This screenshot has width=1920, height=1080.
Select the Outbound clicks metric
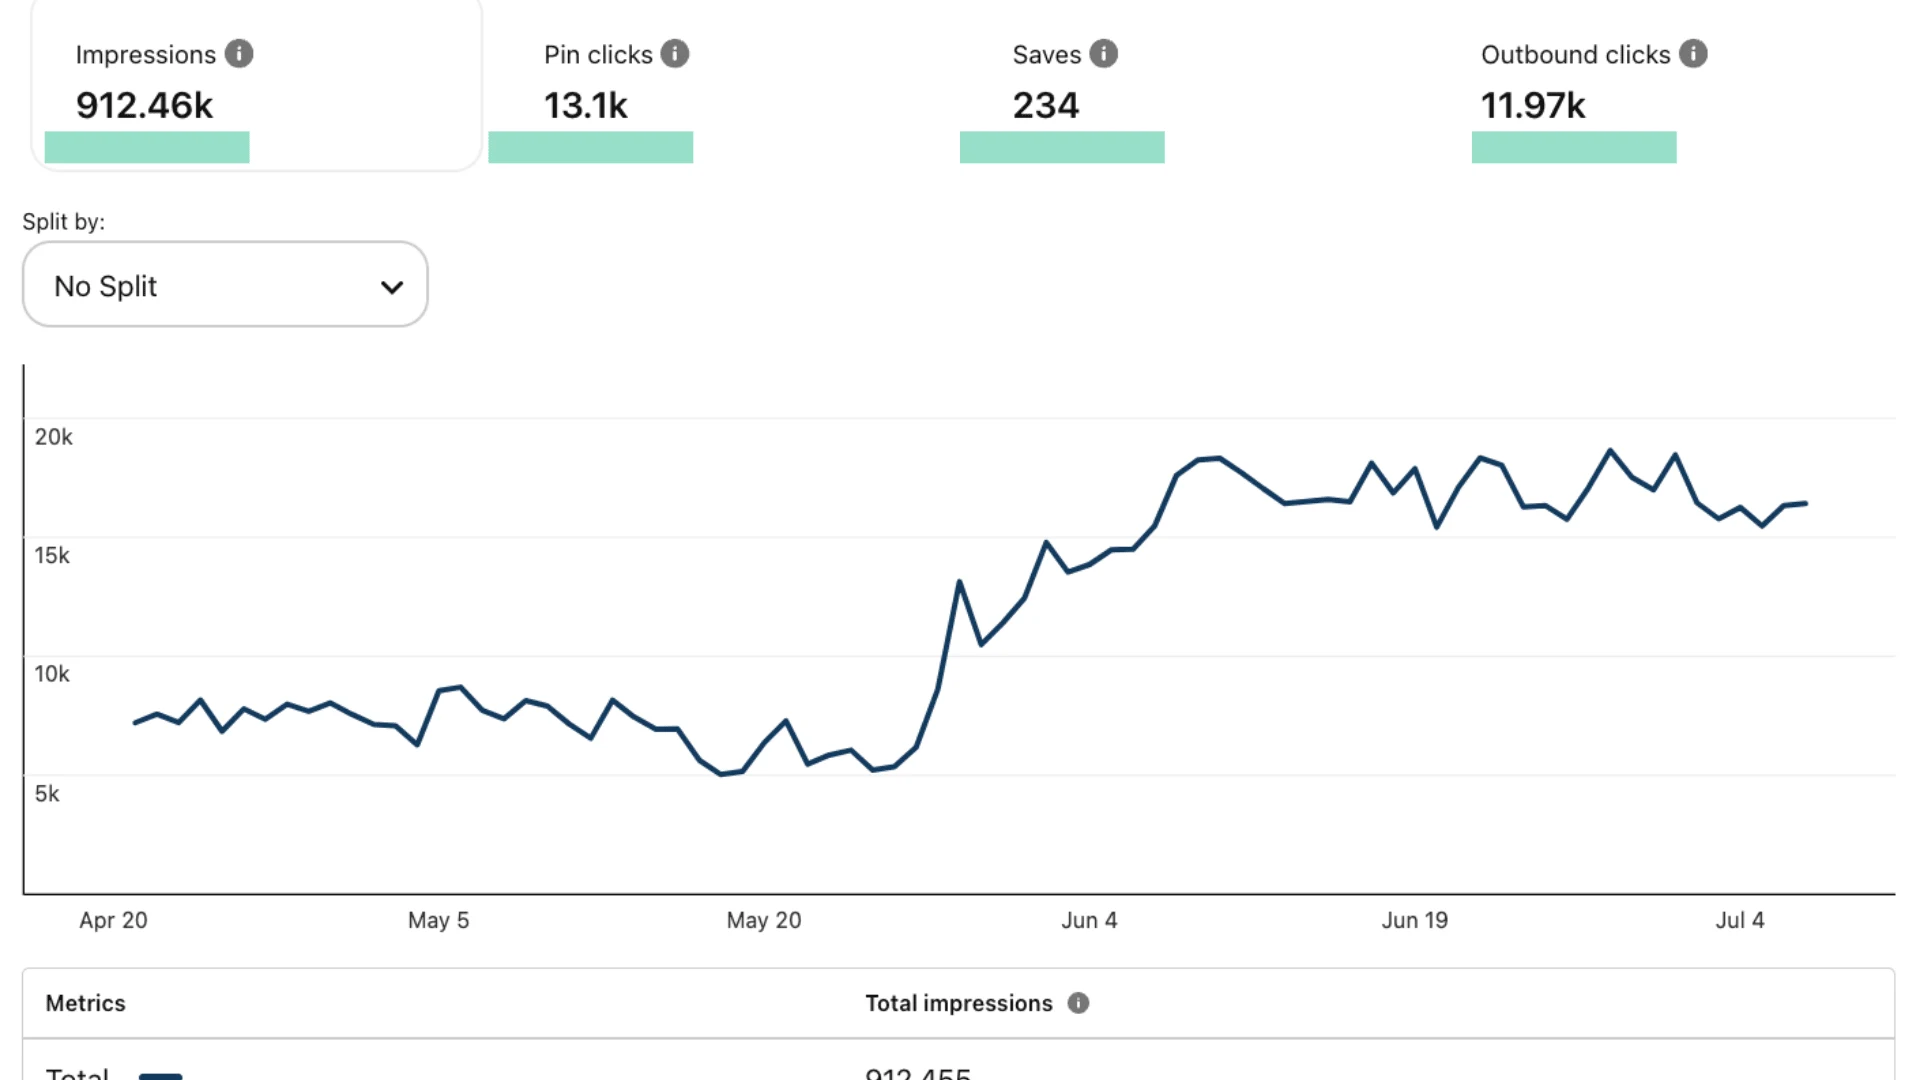[x=1594, y=85]
